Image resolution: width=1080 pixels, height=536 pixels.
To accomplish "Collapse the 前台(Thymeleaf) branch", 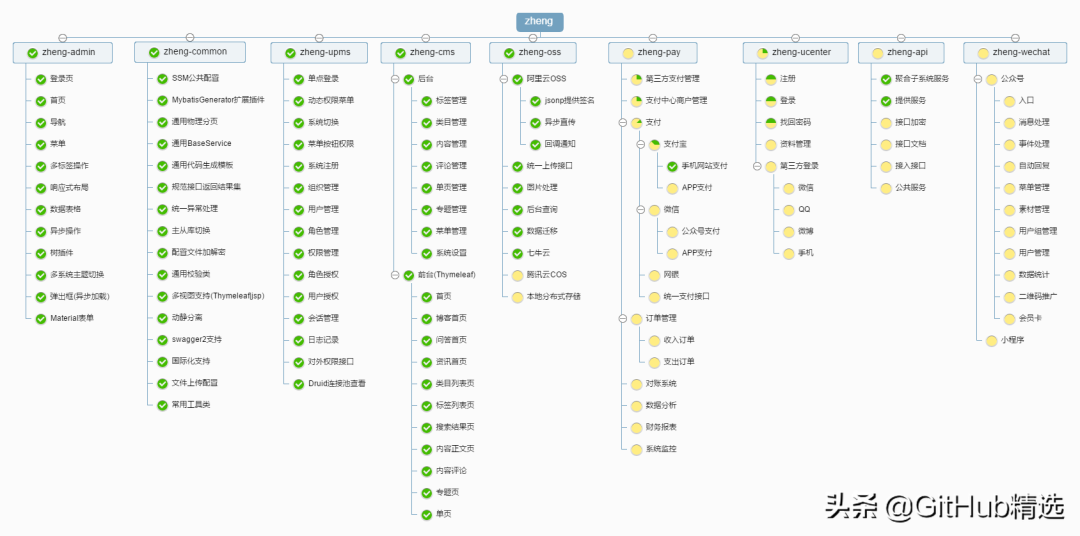I will click(395, 275).
